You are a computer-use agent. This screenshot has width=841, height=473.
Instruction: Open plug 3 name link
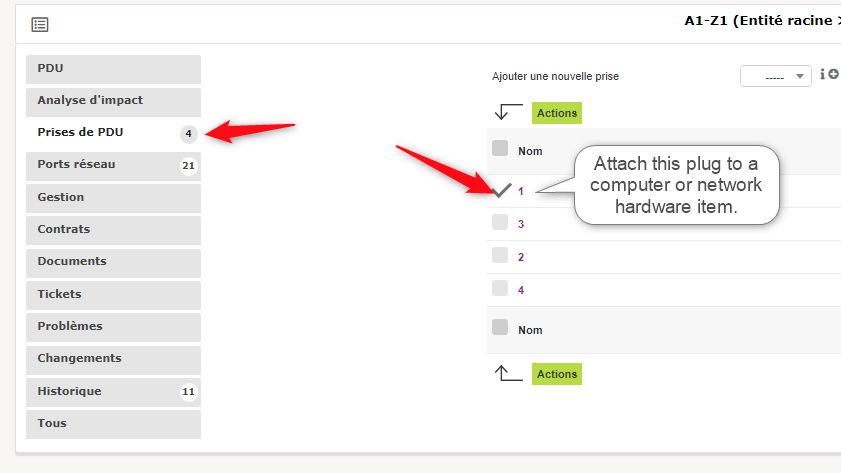521,224
